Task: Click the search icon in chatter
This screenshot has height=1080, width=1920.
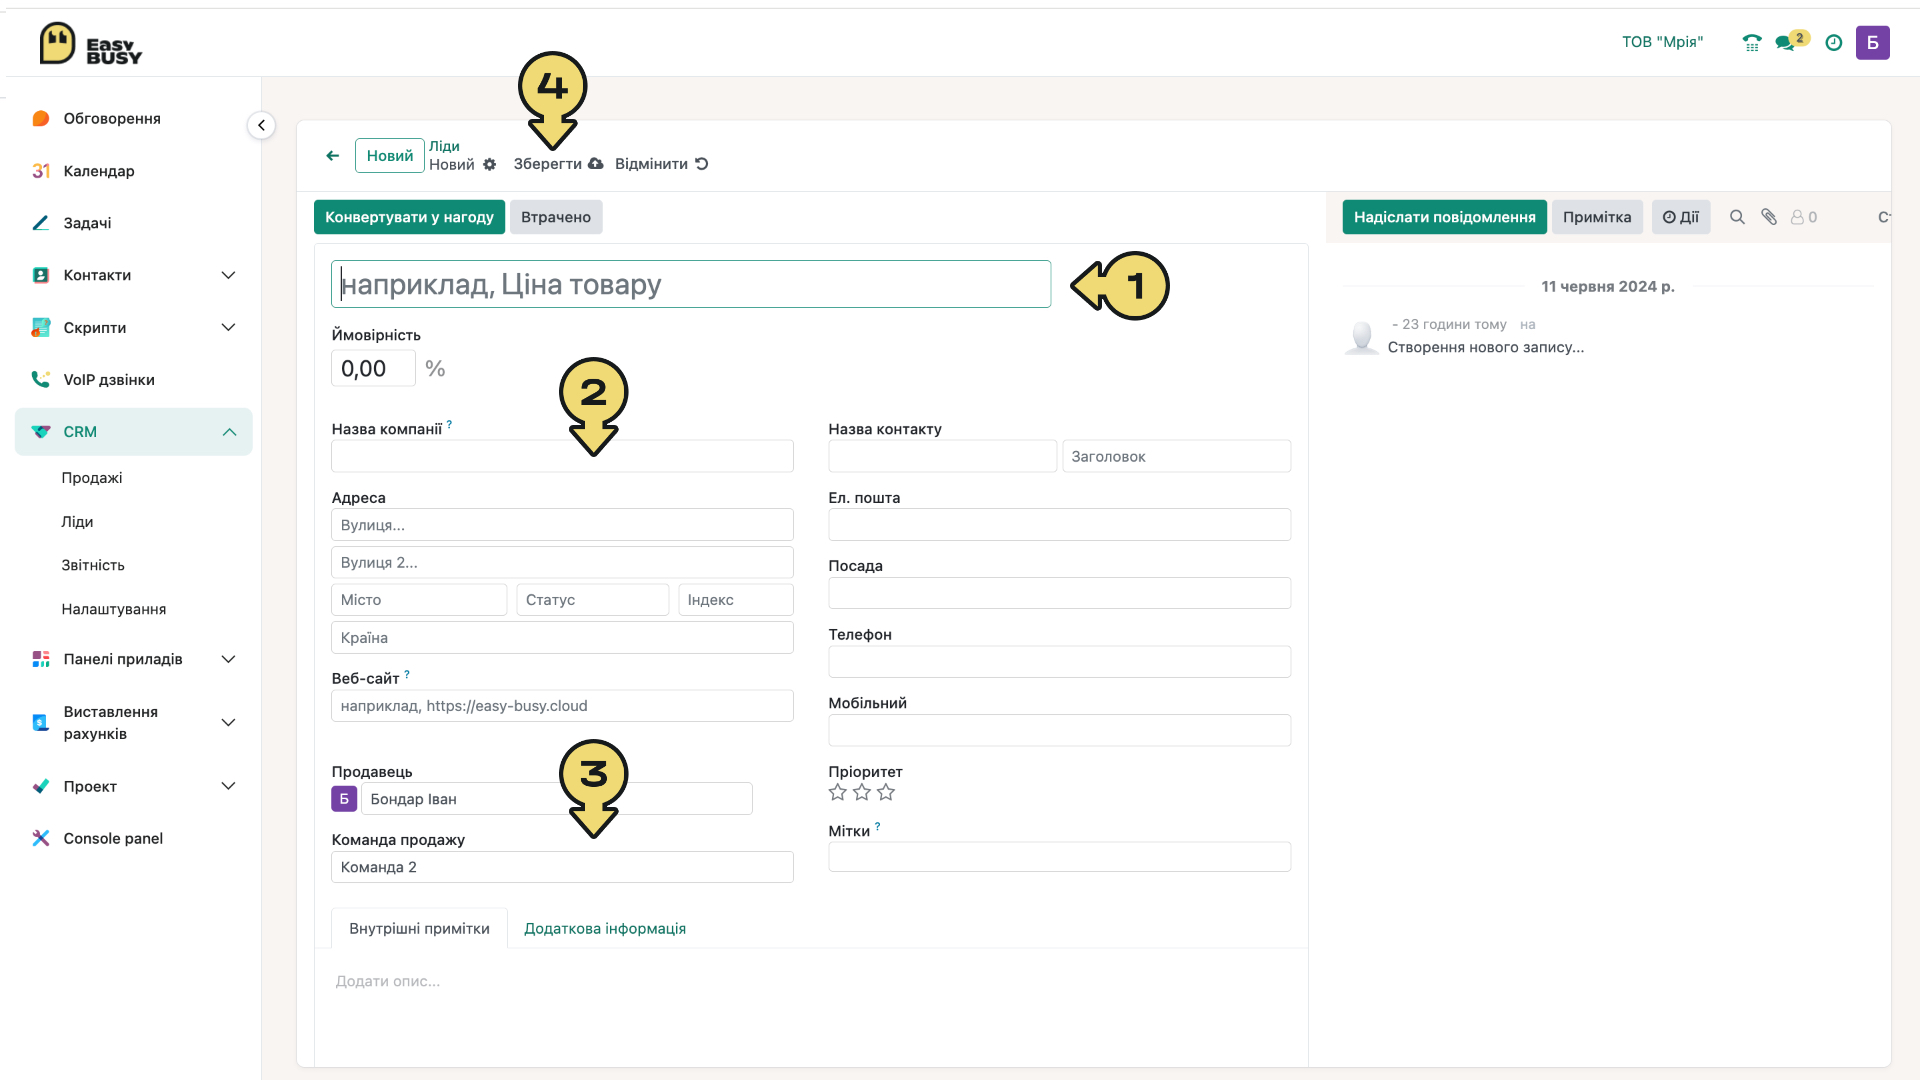Action: (x=1737, y=217)
